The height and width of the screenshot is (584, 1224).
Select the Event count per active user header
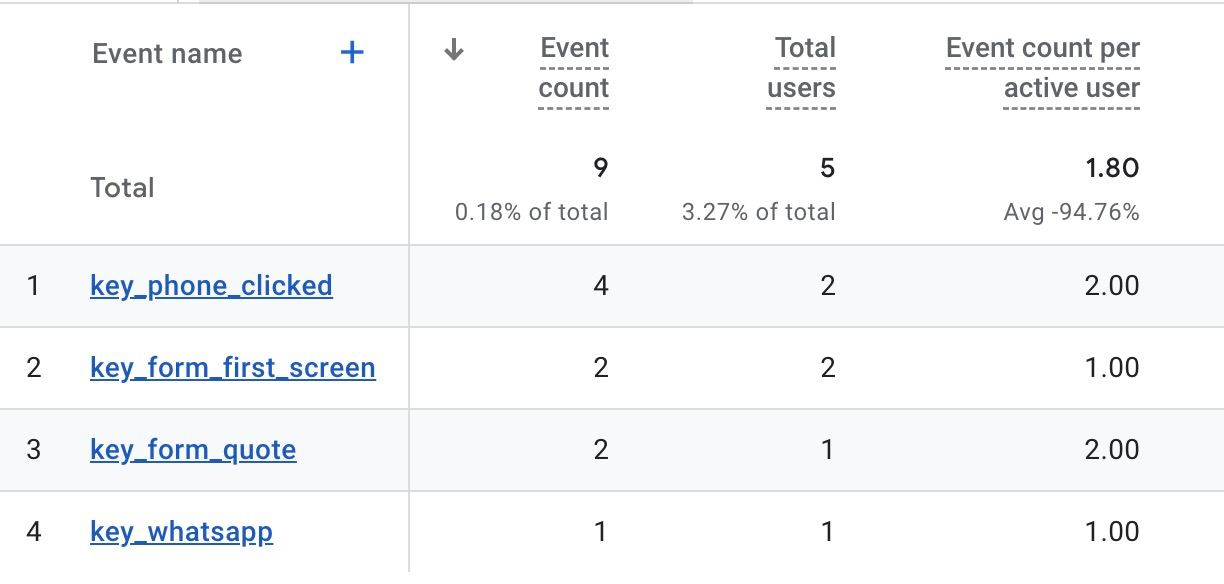tap(1042, 68)
